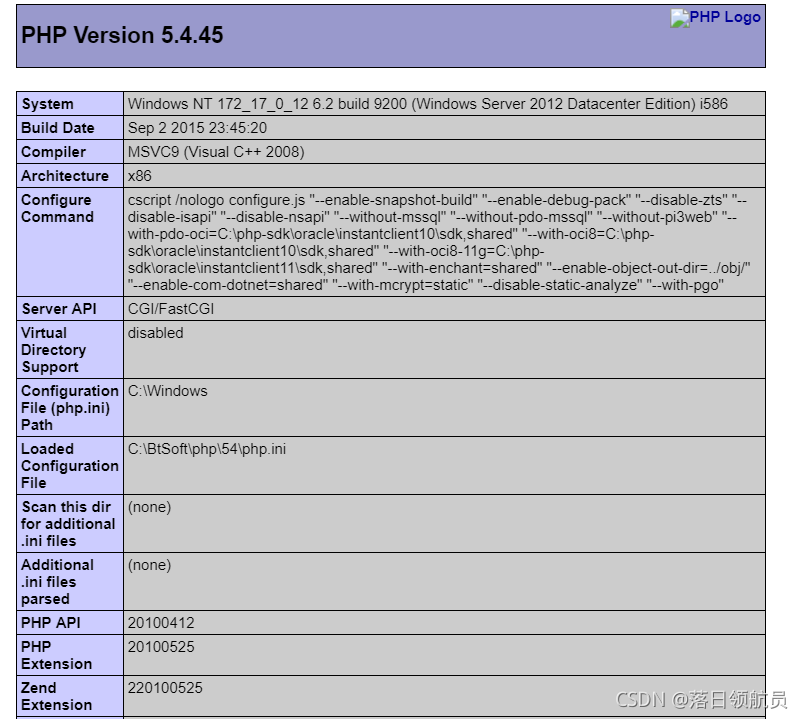Select C:\BtSoft\php\54\php.ini value
This screenshot has width=803, height=719.
(x=207, y=449)
